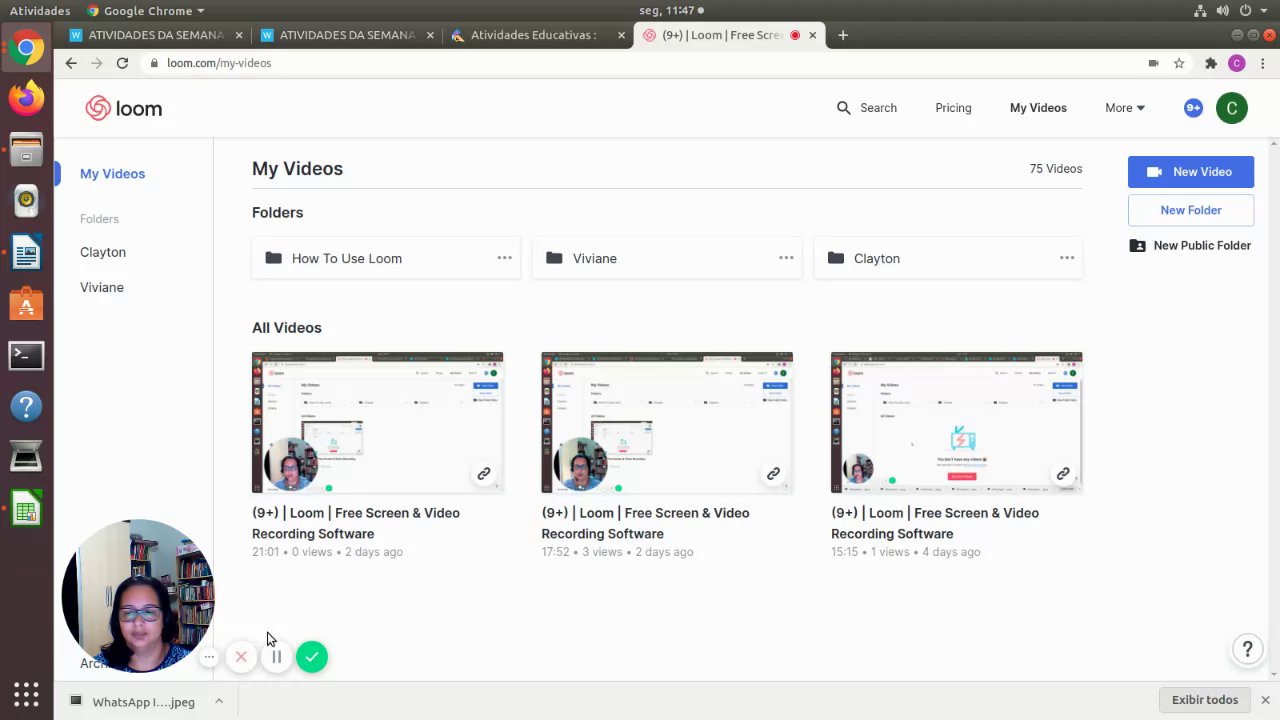Open Viviane folder in the sidebar
The width and height of the screenshot is (1280, 720).
click(102, 287)
